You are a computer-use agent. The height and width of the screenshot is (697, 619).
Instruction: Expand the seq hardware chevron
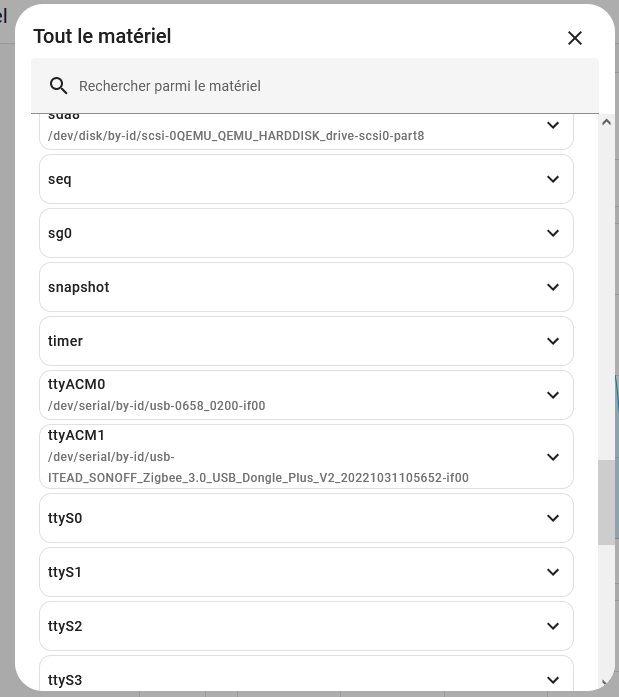(x=553, y=179)
